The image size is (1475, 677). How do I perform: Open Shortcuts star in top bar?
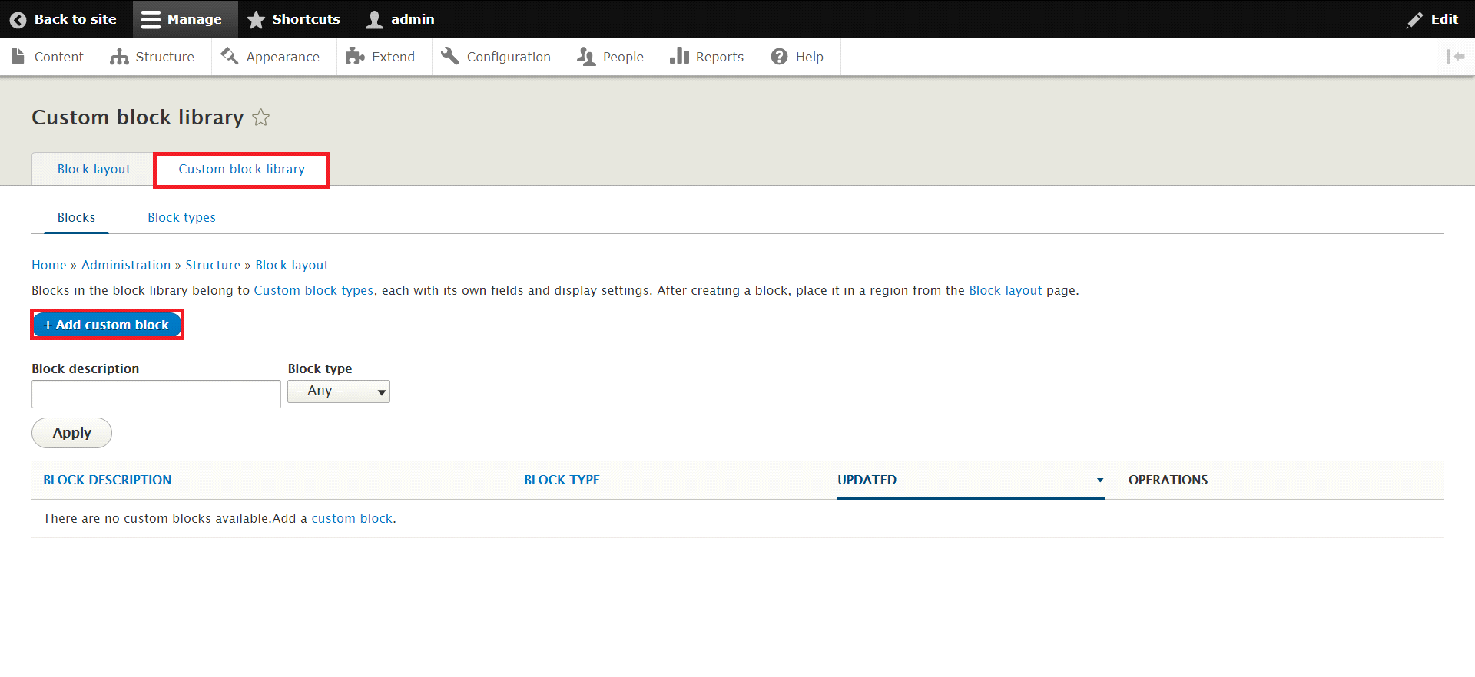256,19
